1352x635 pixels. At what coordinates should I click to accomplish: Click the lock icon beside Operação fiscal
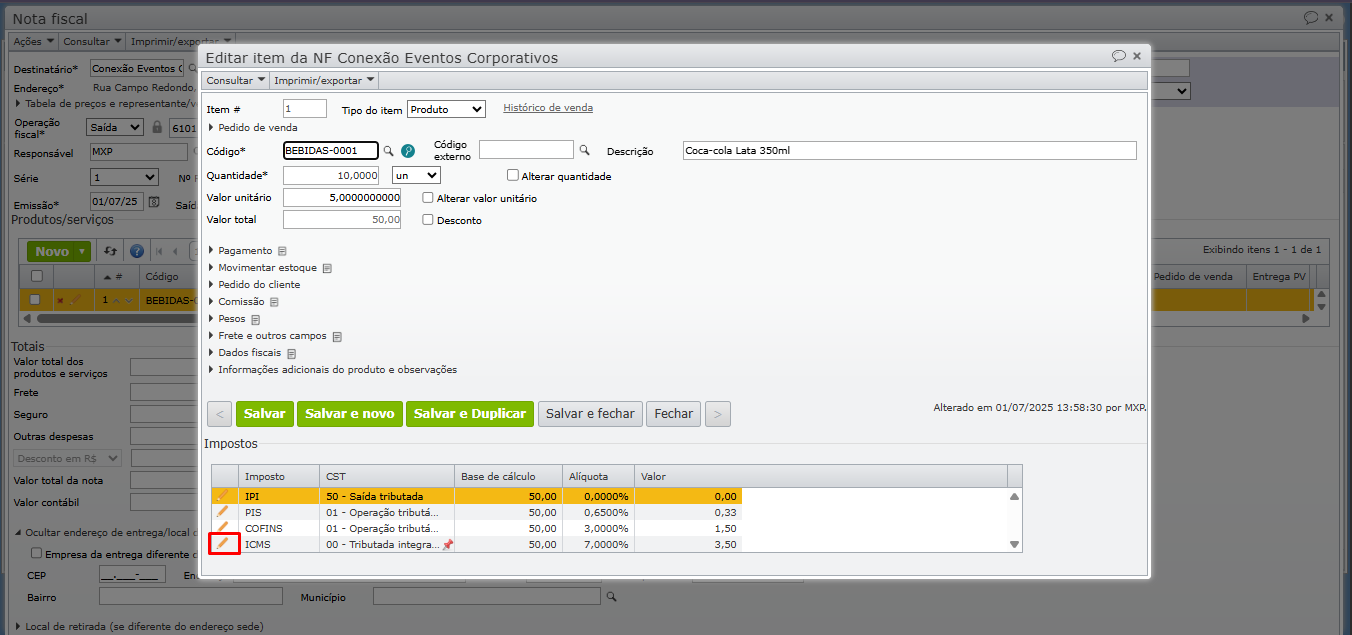point(156,128)
